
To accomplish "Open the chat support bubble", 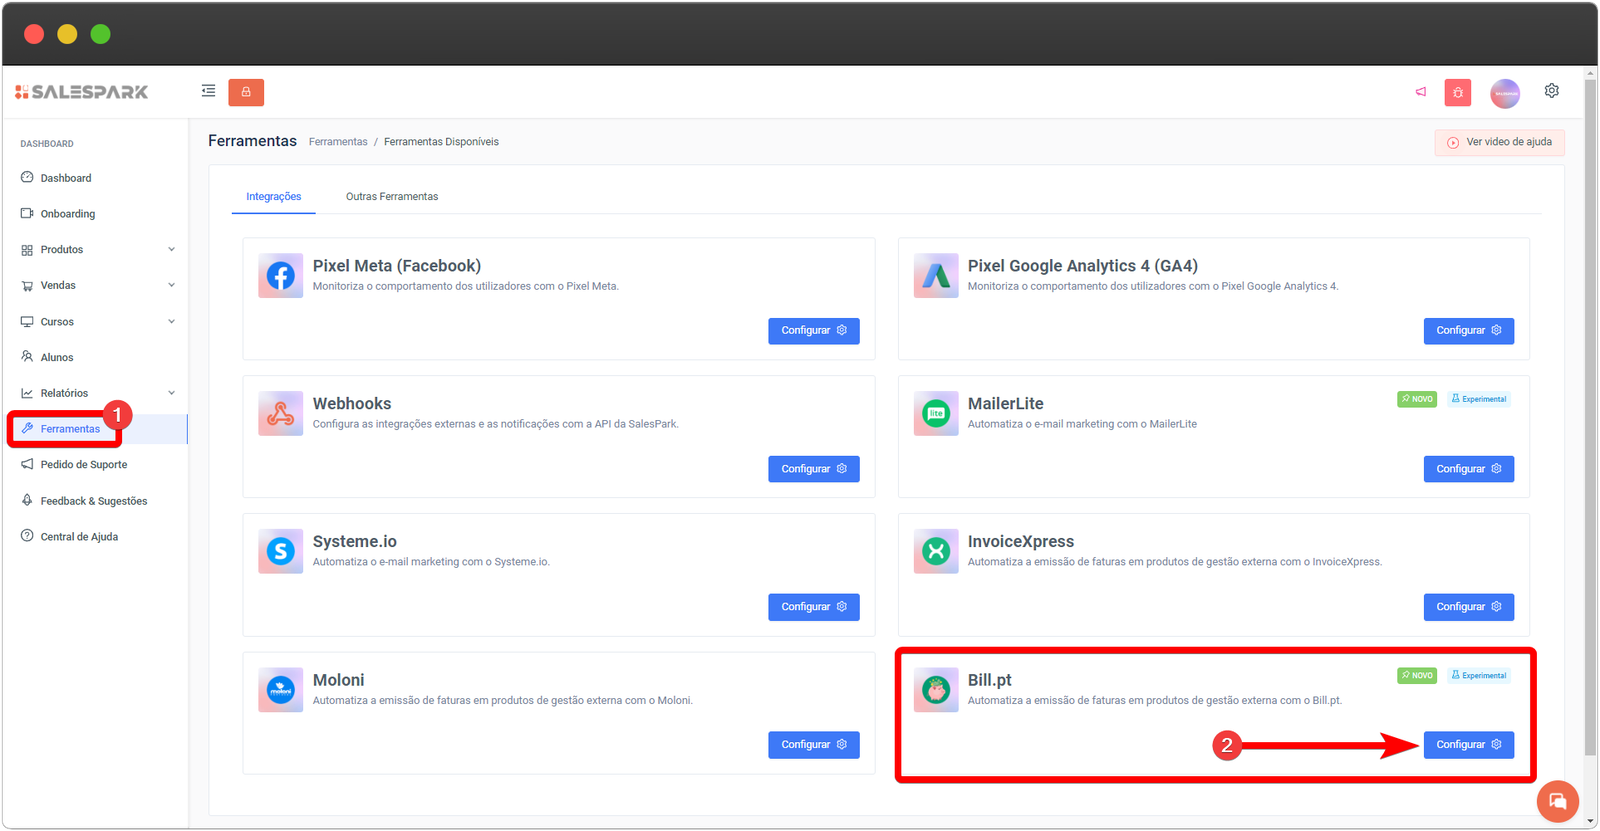I will pyautogui.click(x=1557, y=801).
